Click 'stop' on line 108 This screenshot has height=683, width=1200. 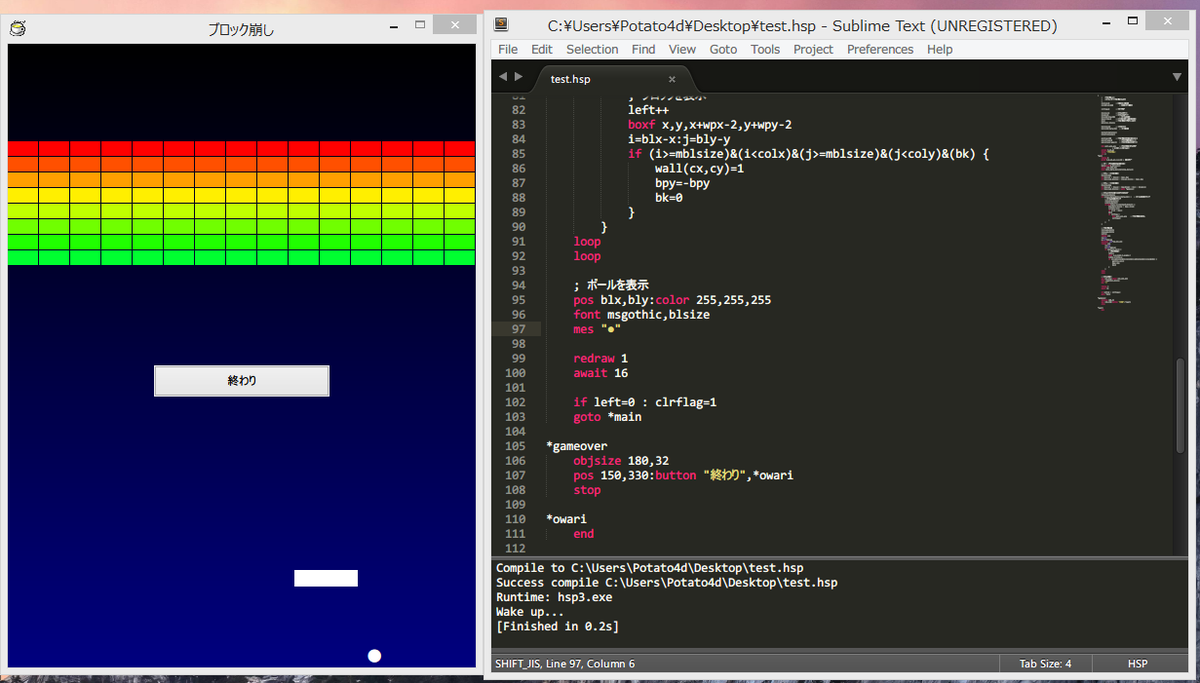point(587,490)
